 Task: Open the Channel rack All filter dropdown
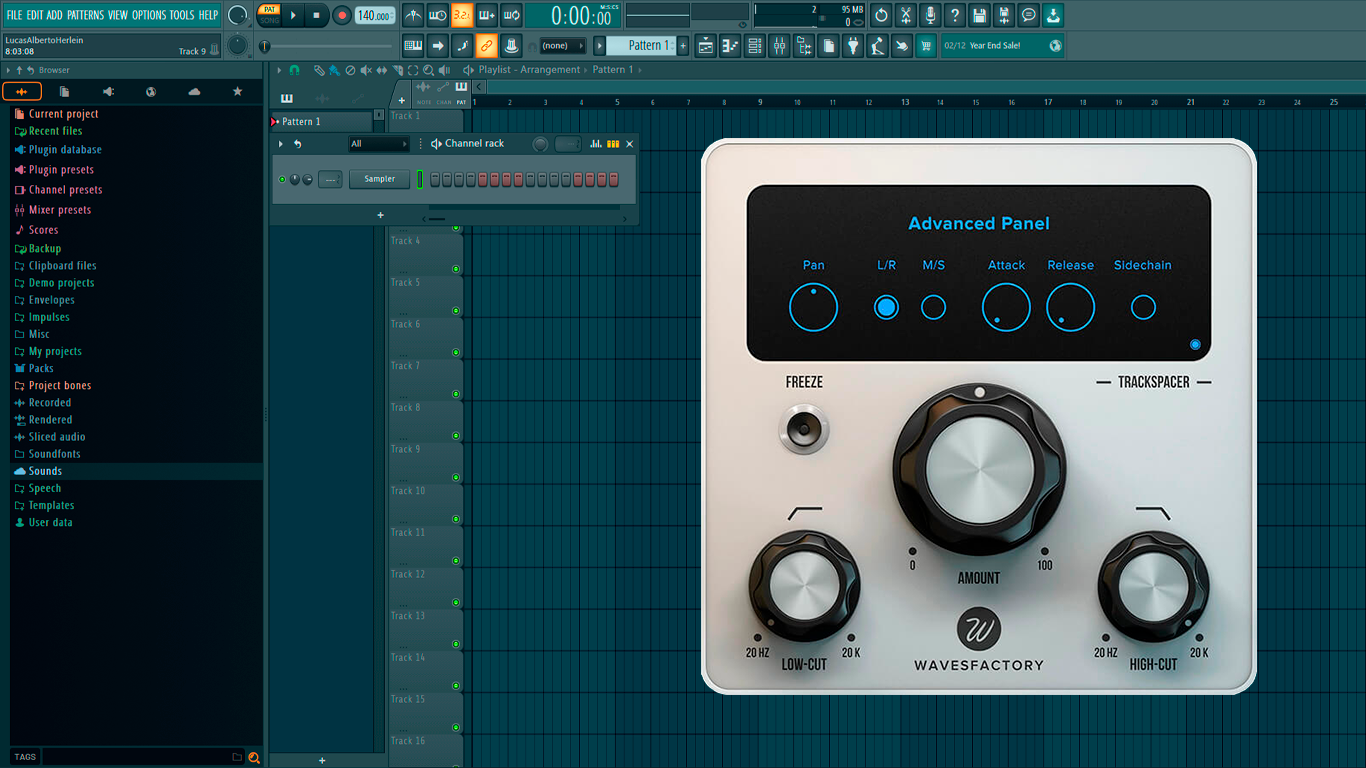click(378, 144)
